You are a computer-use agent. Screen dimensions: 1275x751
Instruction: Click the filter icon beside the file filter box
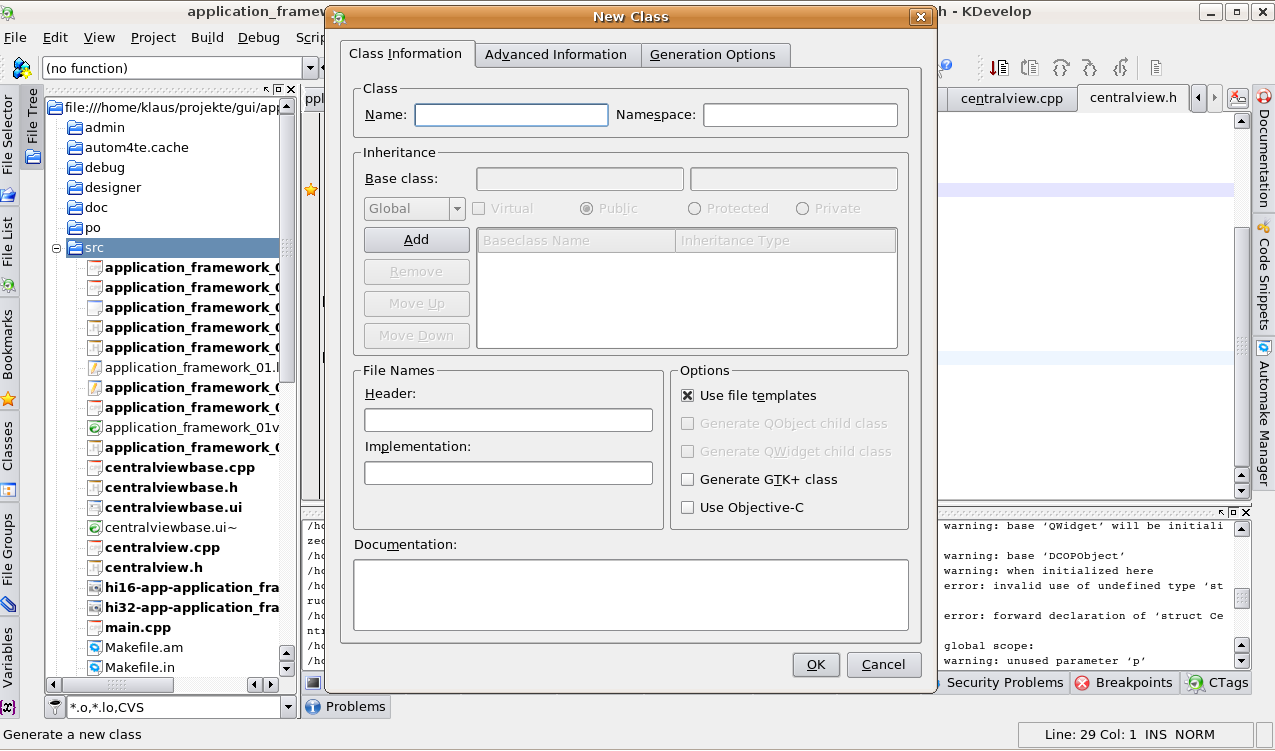[55, 707]
